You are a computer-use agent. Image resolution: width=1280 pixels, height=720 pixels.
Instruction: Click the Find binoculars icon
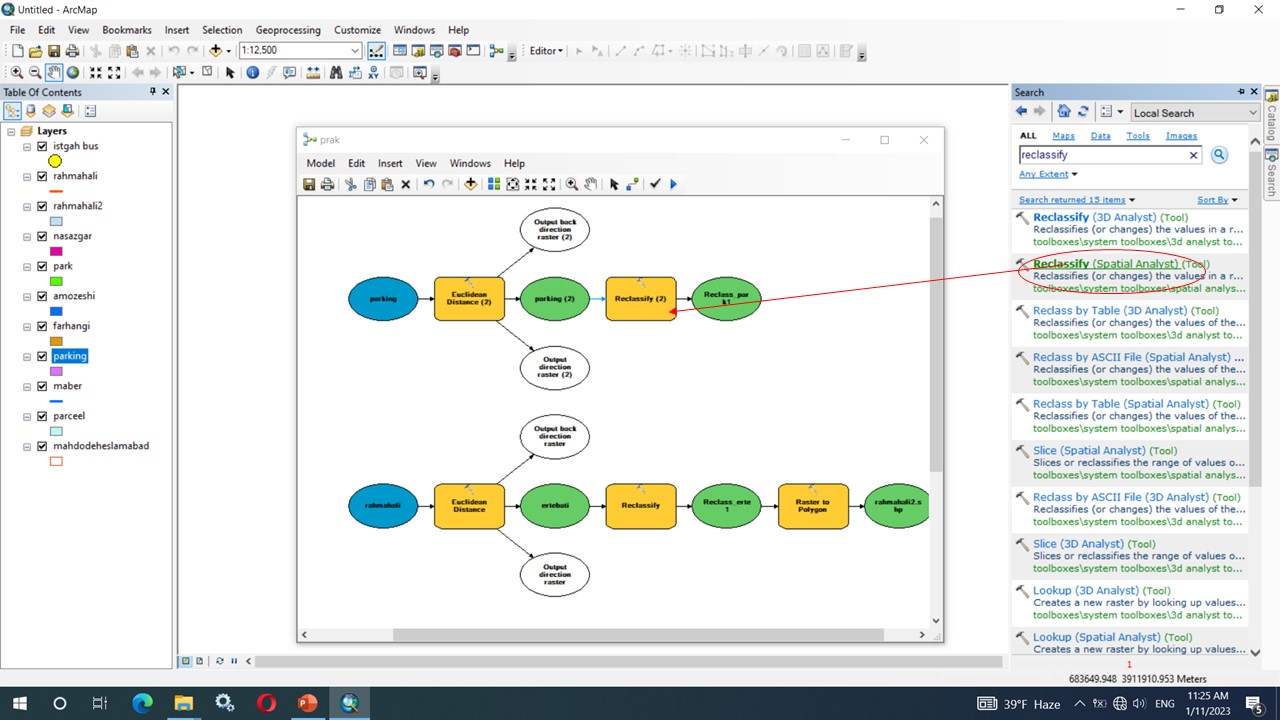(x=336, y=72)
